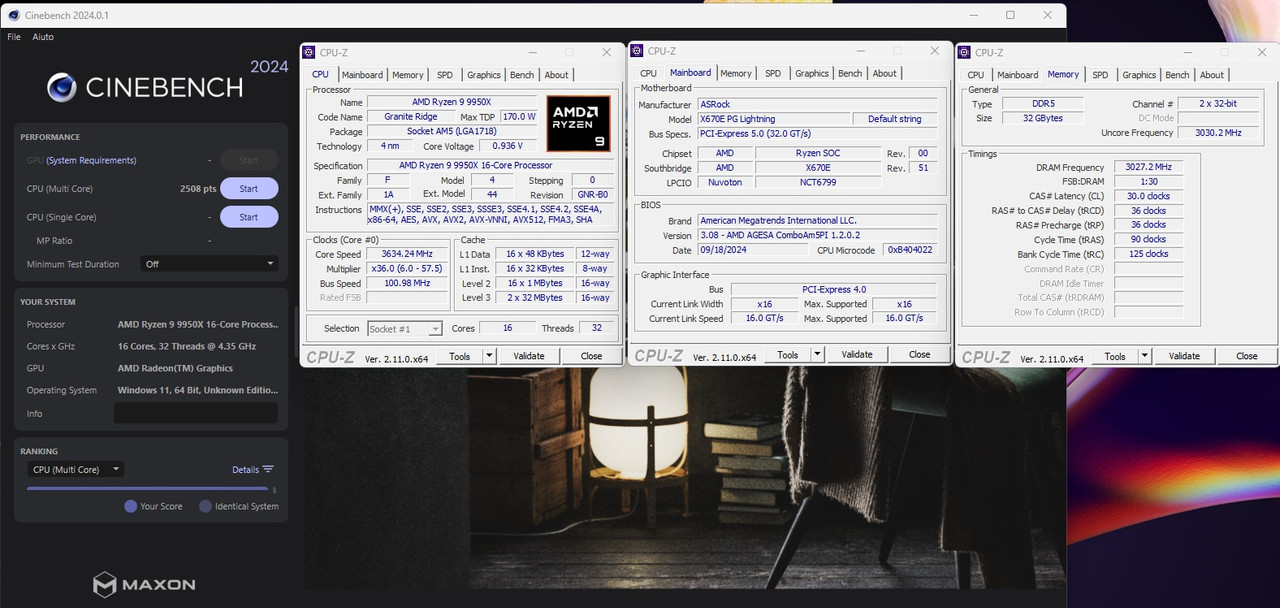Start the CPU Single Core test
The width and height of the screenshot is (1280, 608).
click(x=249, y=217)
